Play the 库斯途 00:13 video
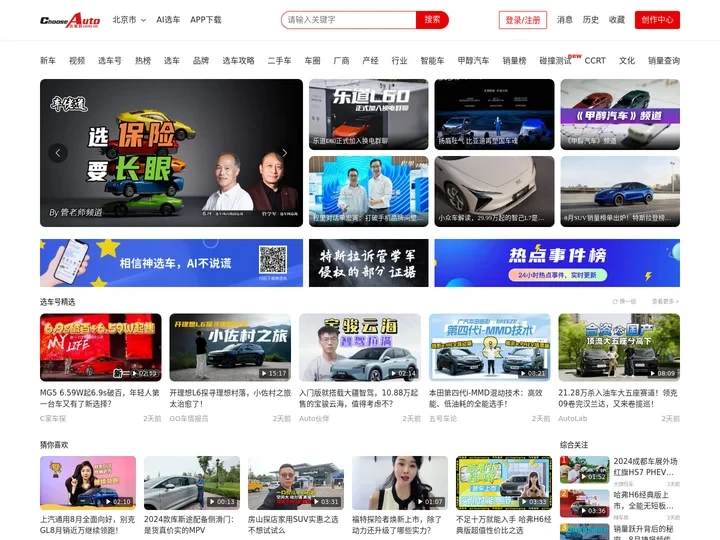Screen dimensions: 720x540 [192, 483]
